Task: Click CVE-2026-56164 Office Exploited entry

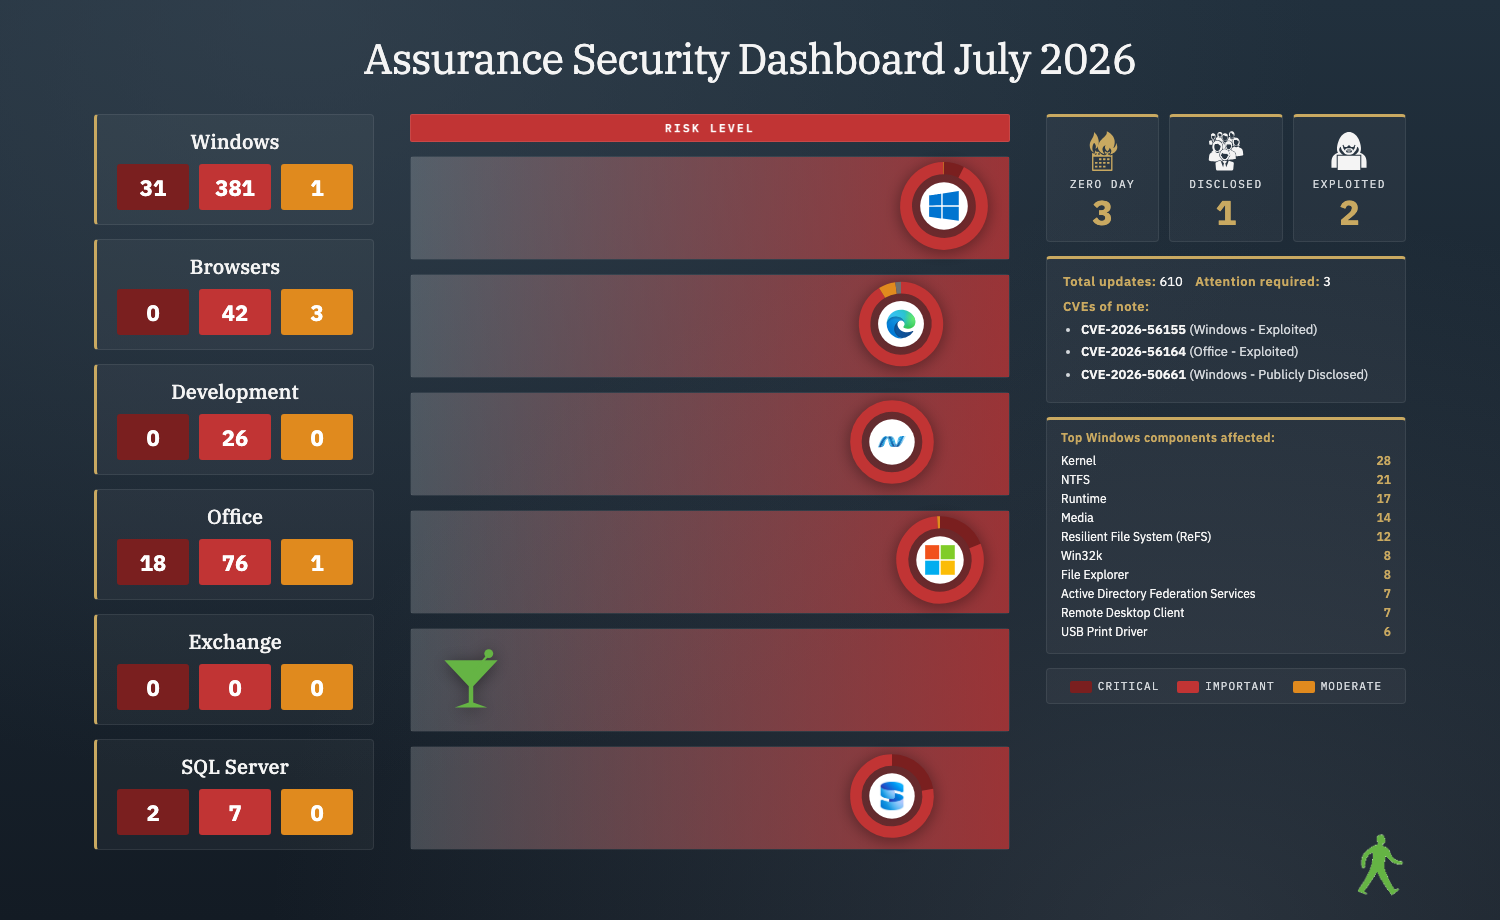Action: pyautogui.click(x=1190, y=352)
